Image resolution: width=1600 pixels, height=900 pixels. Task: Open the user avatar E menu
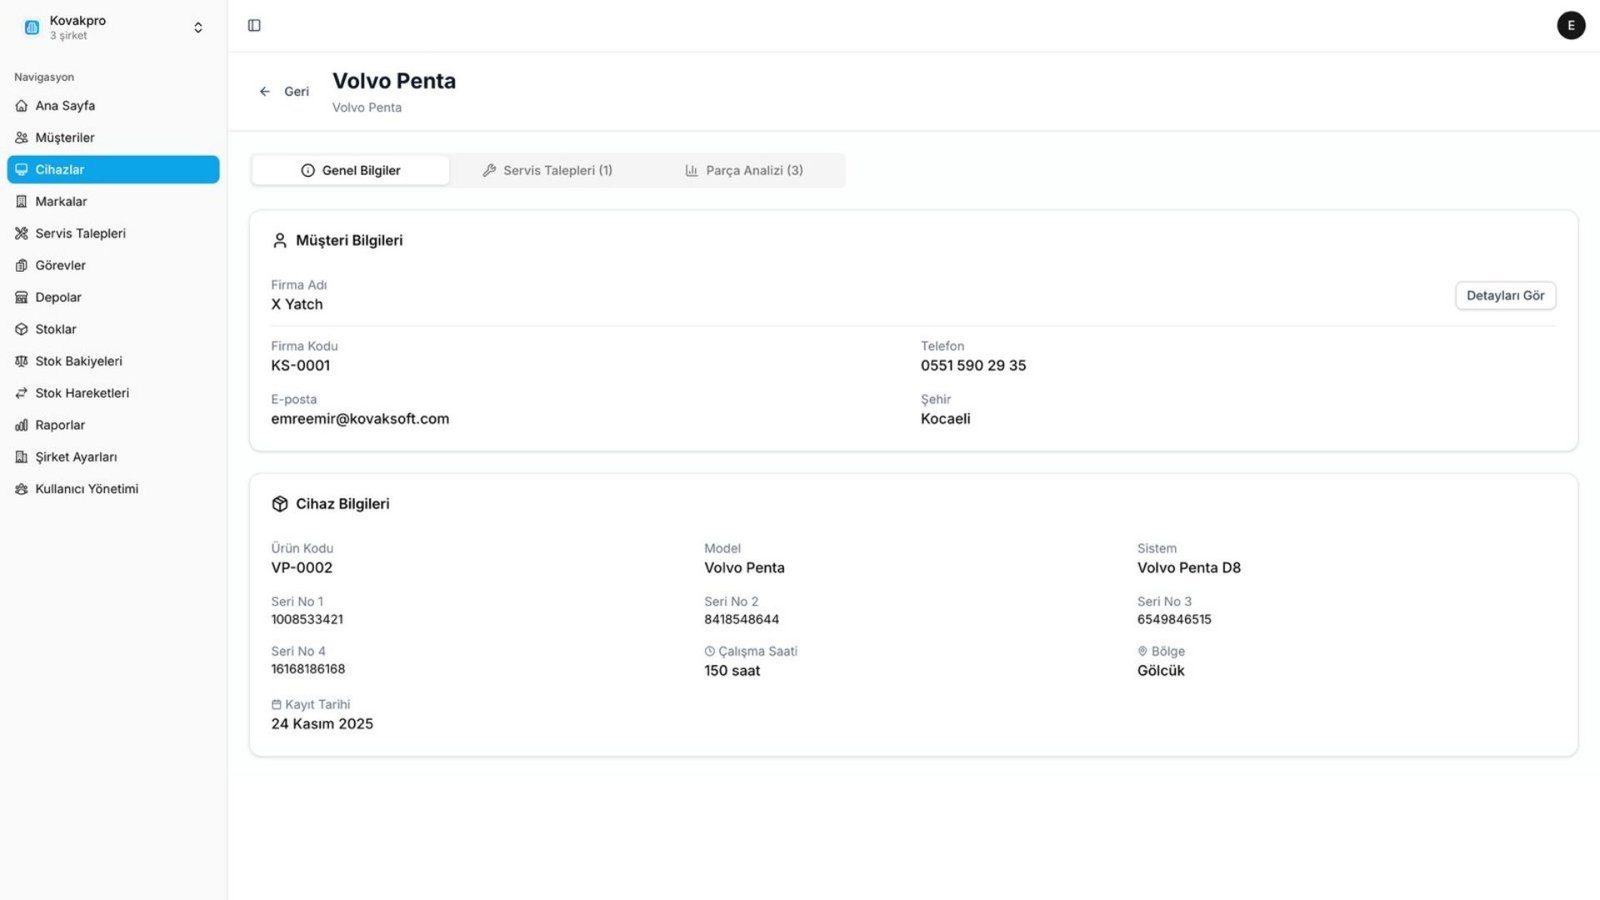pyautogui.click(x=1571, y=26)
